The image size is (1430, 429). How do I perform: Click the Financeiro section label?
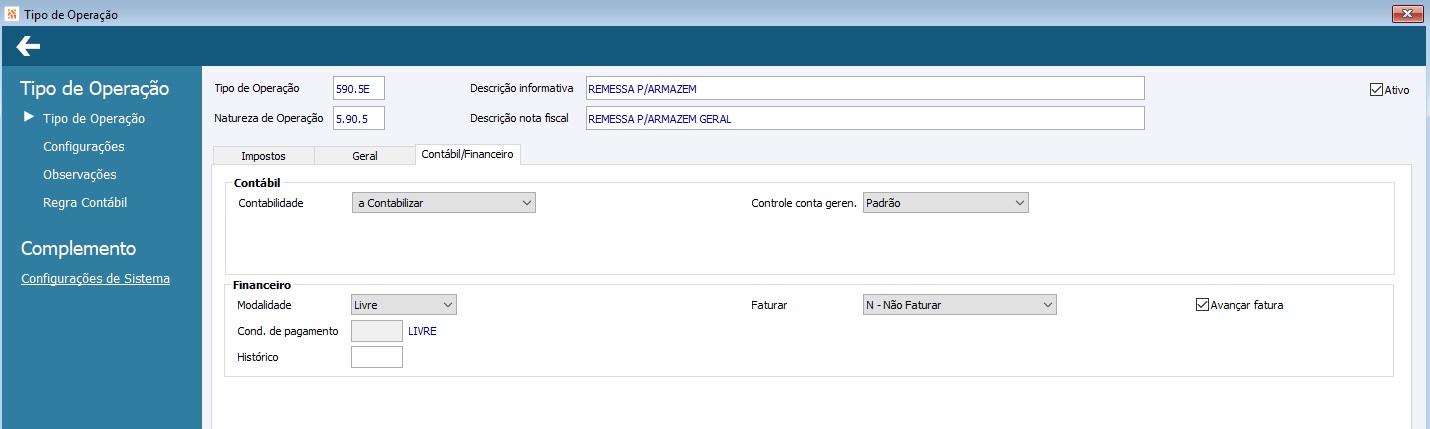point(262,285)
